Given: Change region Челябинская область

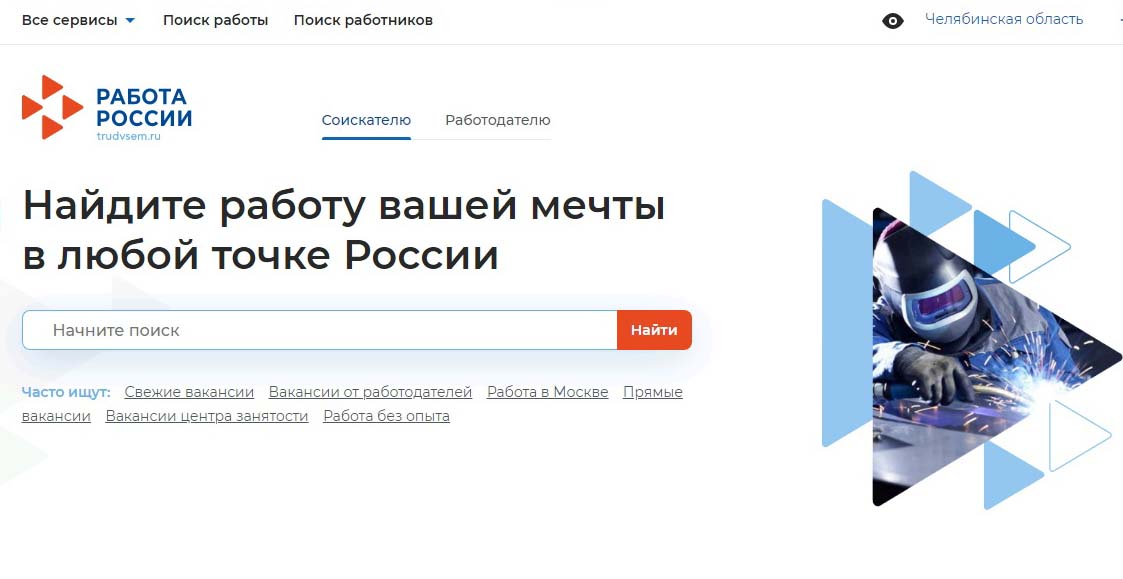Looking at the screenshot, I should click(1004, 19).
